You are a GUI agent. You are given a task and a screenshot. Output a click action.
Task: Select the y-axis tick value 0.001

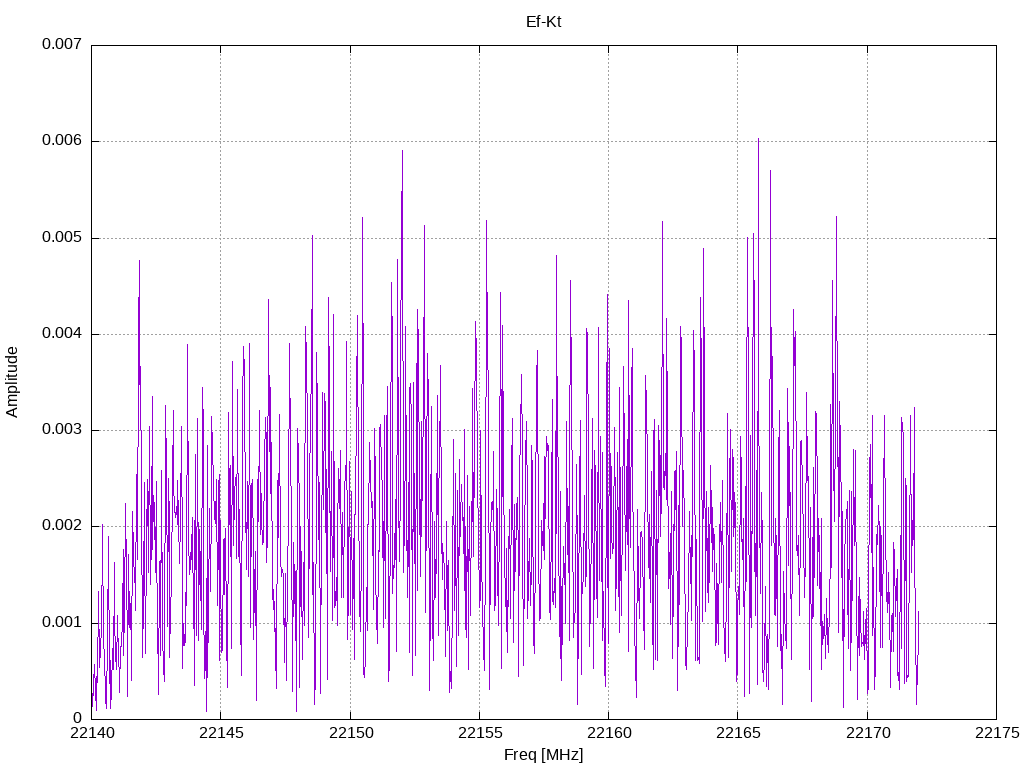[62, 622]
